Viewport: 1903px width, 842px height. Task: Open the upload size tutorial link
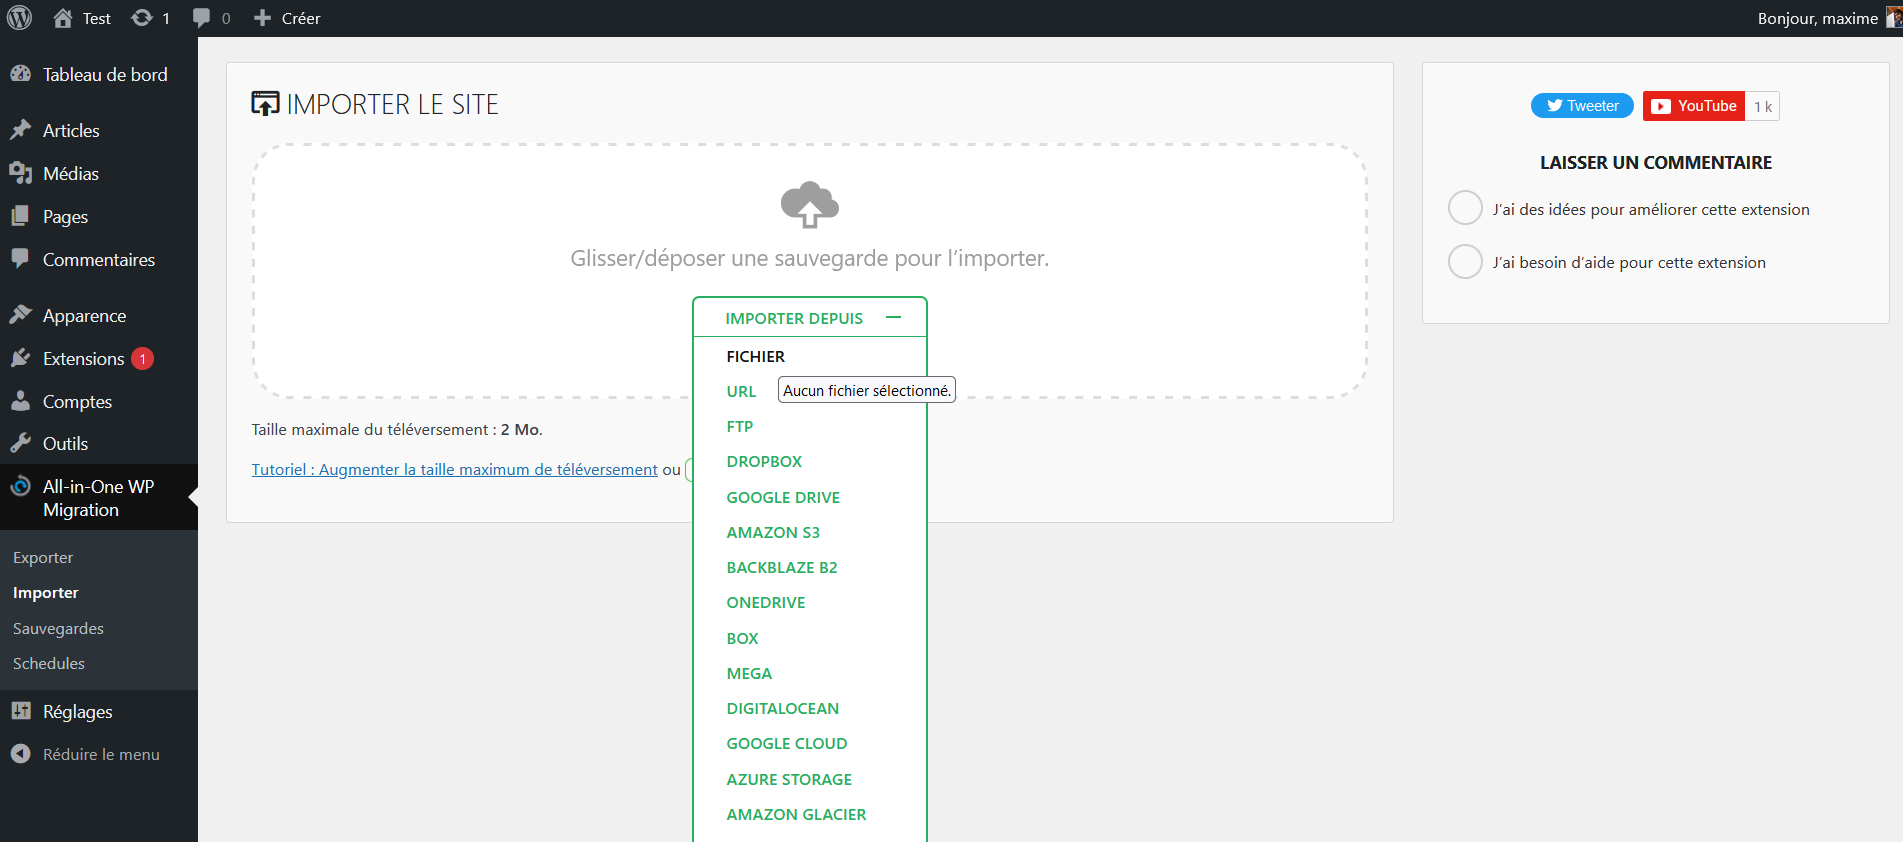[454, 469]
